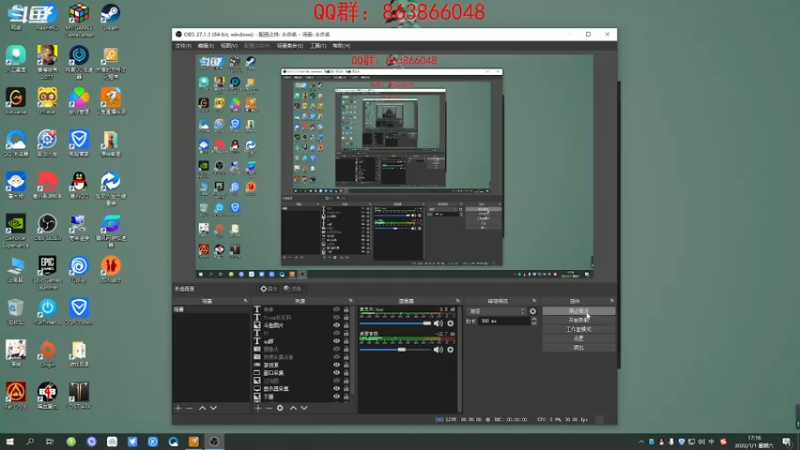Screen dimensions: 800x450
Task: Open Far Cry 6 desktop shortcut
Action: pyautogui.click(x=16, y=396)
